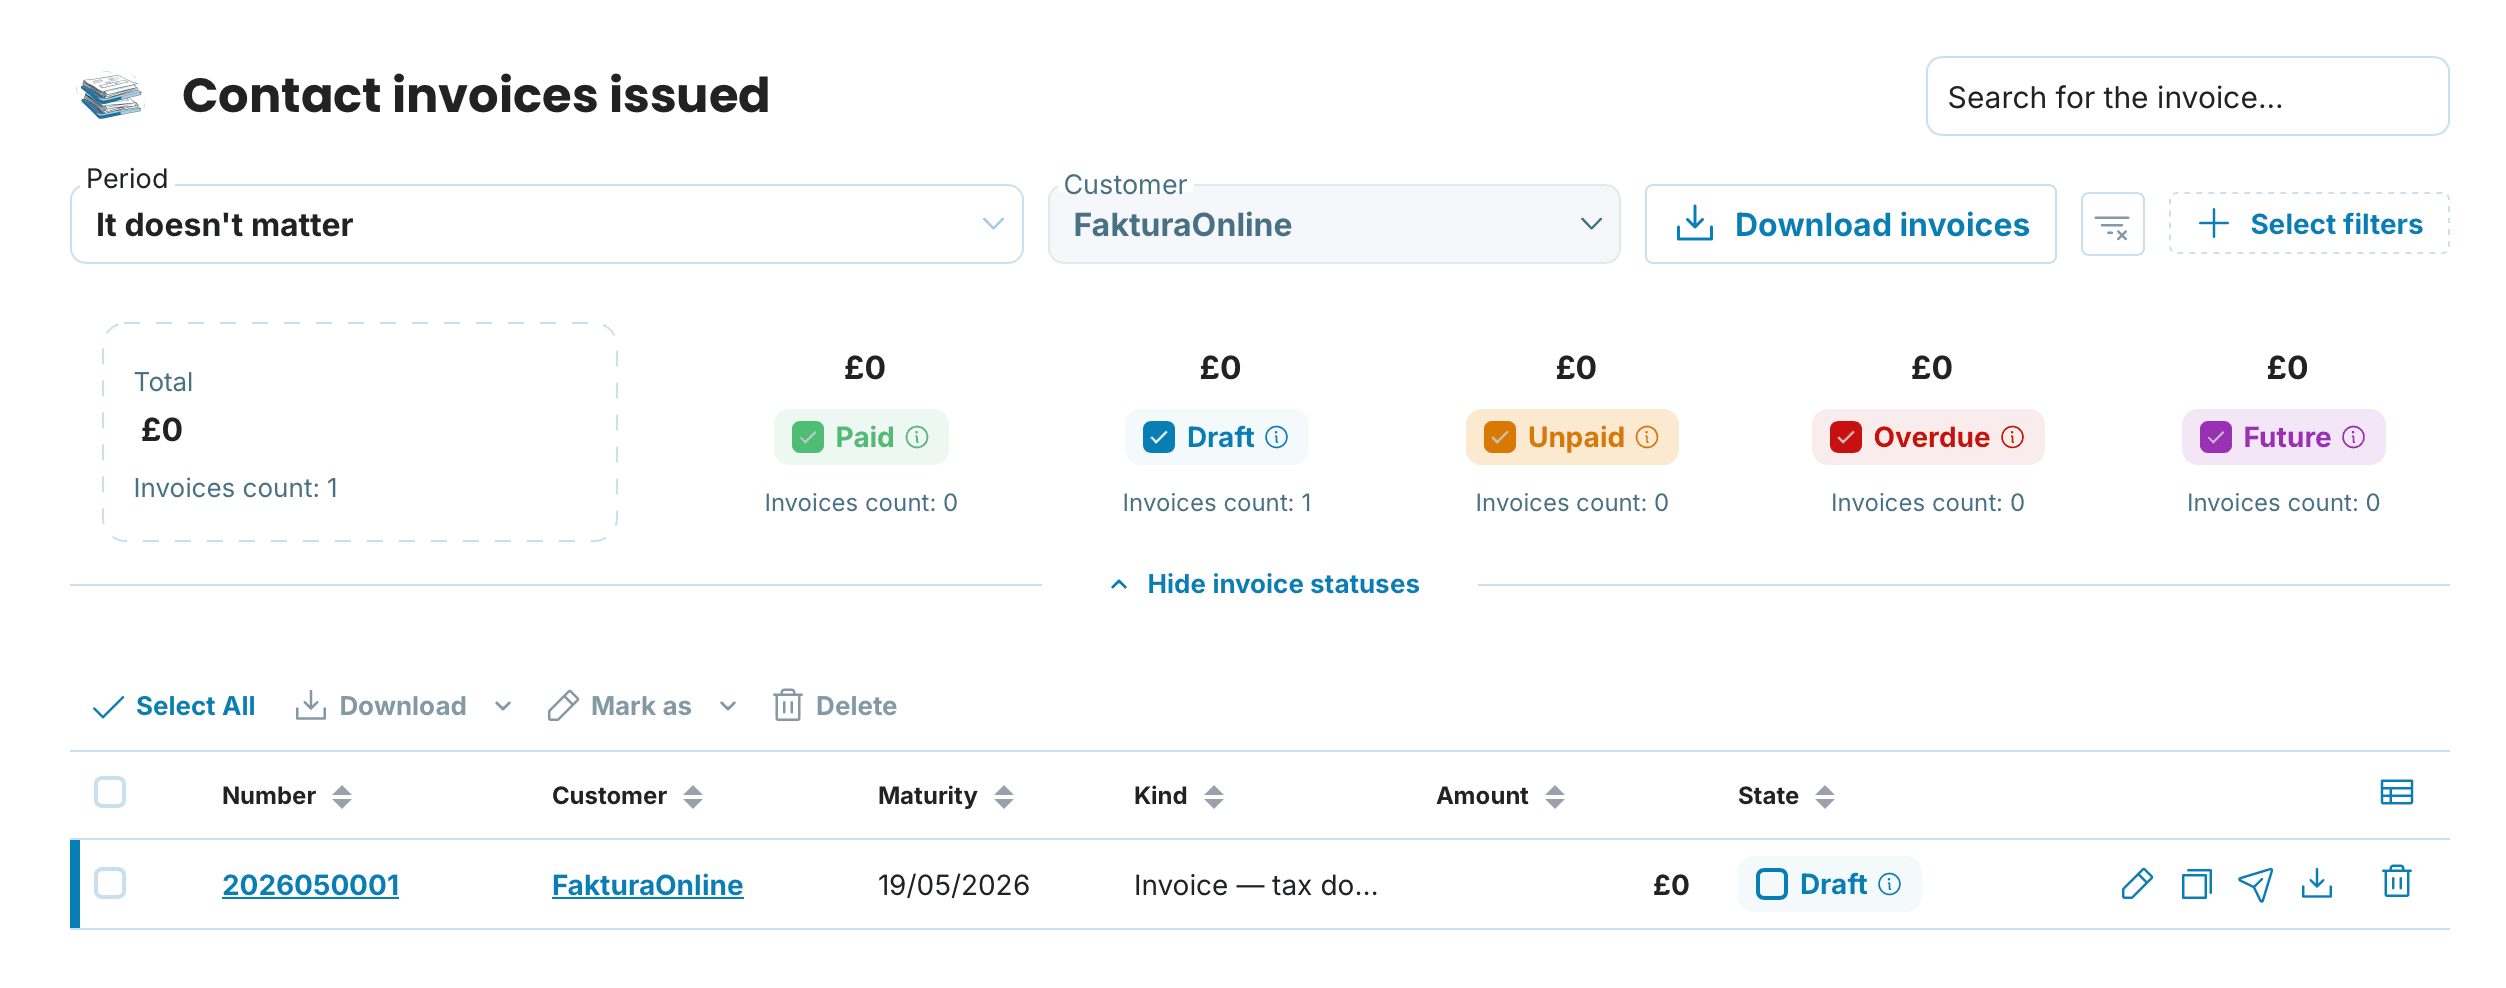2506x988 pixels.
Task: Download invoice 2026050001 from its row icon
Action: (2317, 883)
